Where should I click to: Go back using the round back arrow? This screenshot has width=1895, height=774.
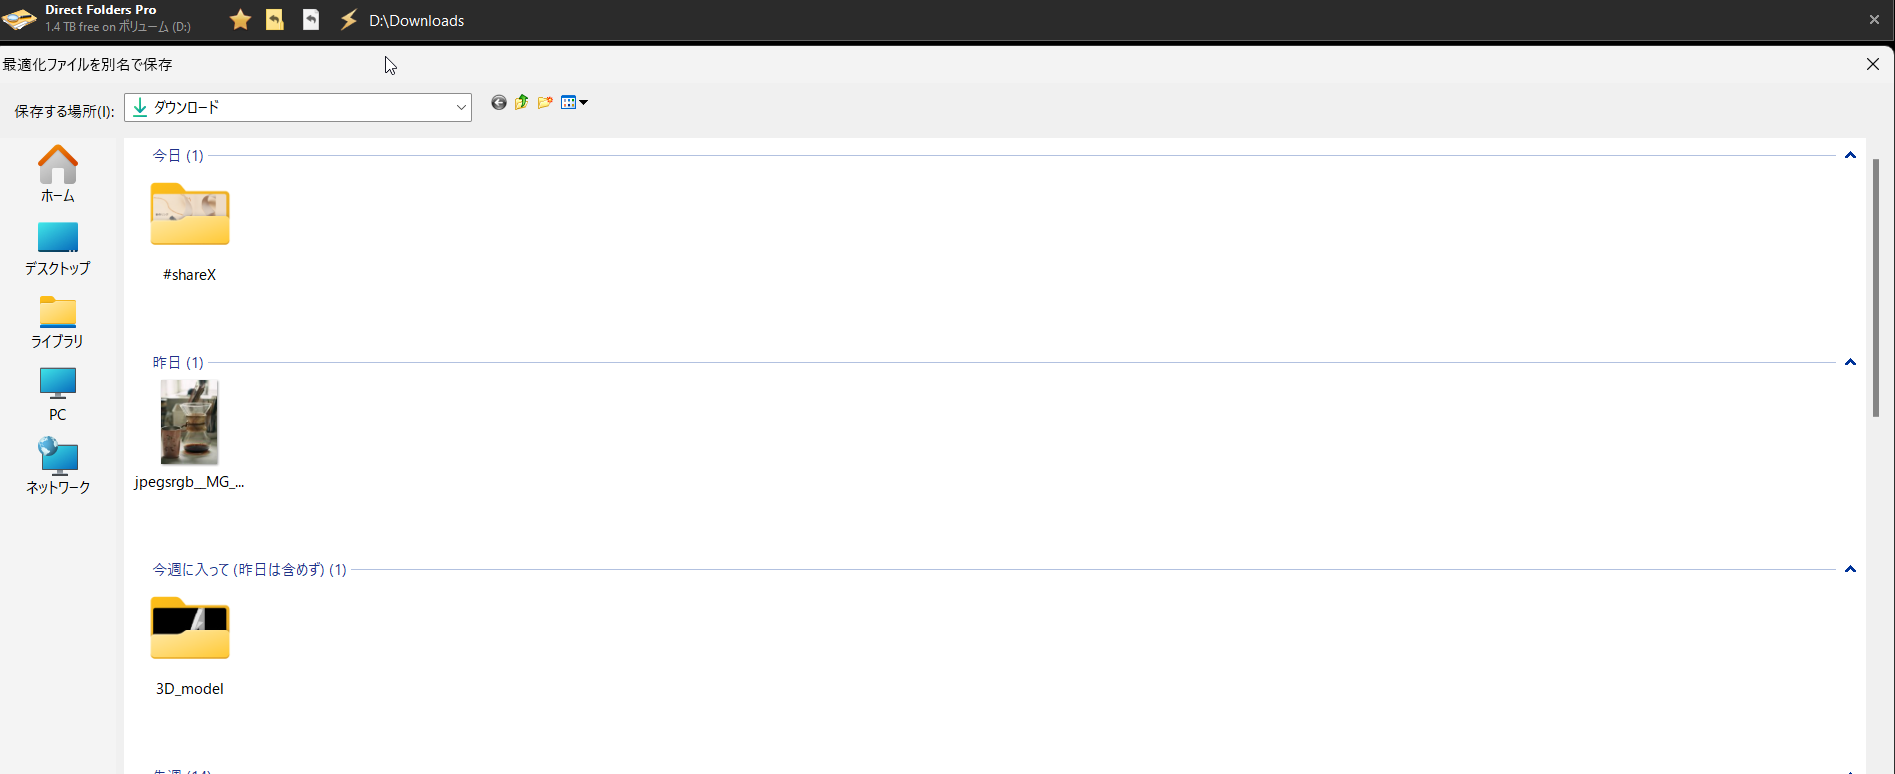pyautogui.click(x=499, y=103)
